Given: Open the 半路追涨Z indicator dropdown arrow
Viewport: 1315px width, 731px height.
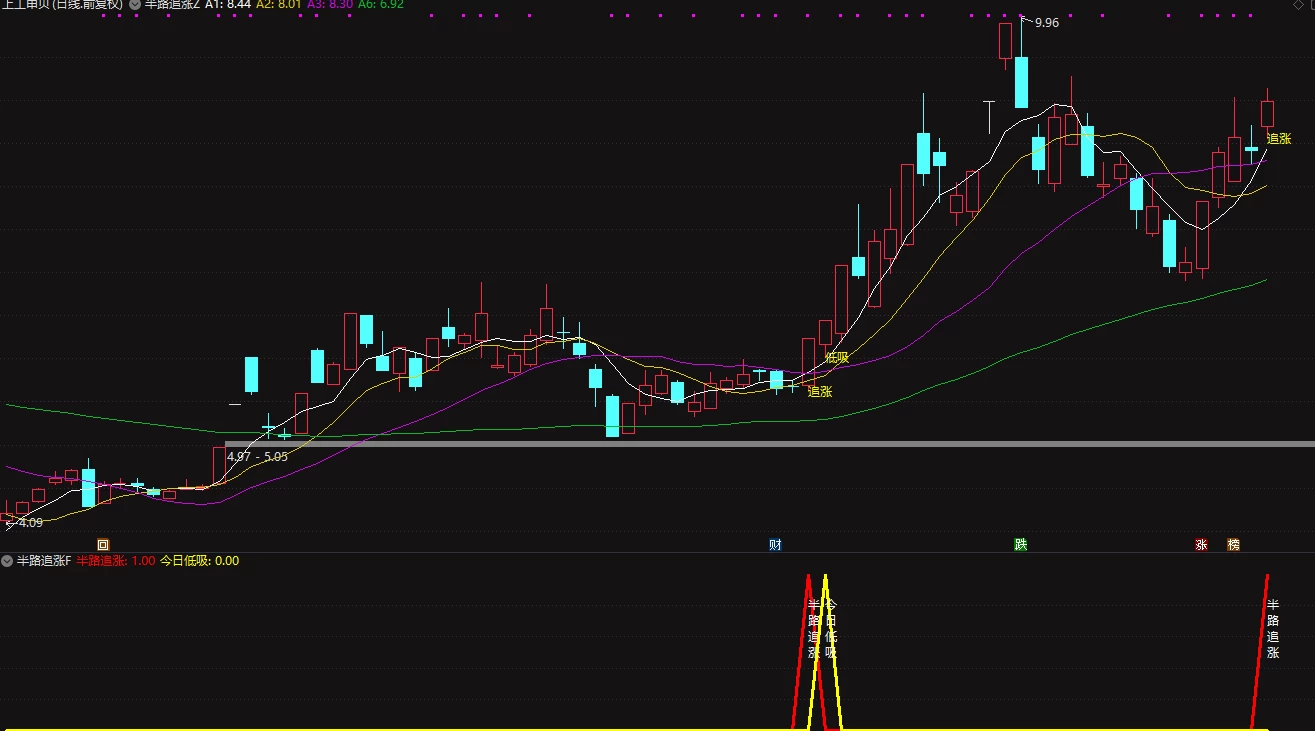Looking at the screenshot, I should point(135,4).
